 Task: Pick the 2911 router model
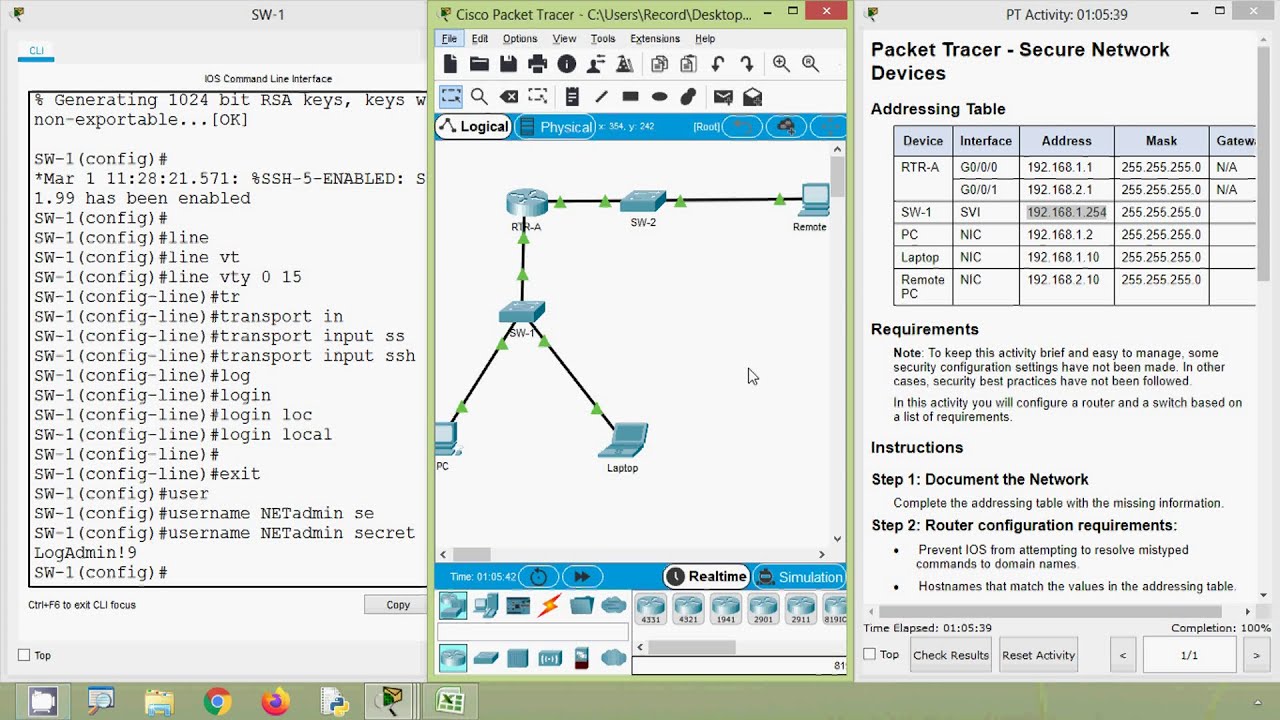tap(800, 609)
